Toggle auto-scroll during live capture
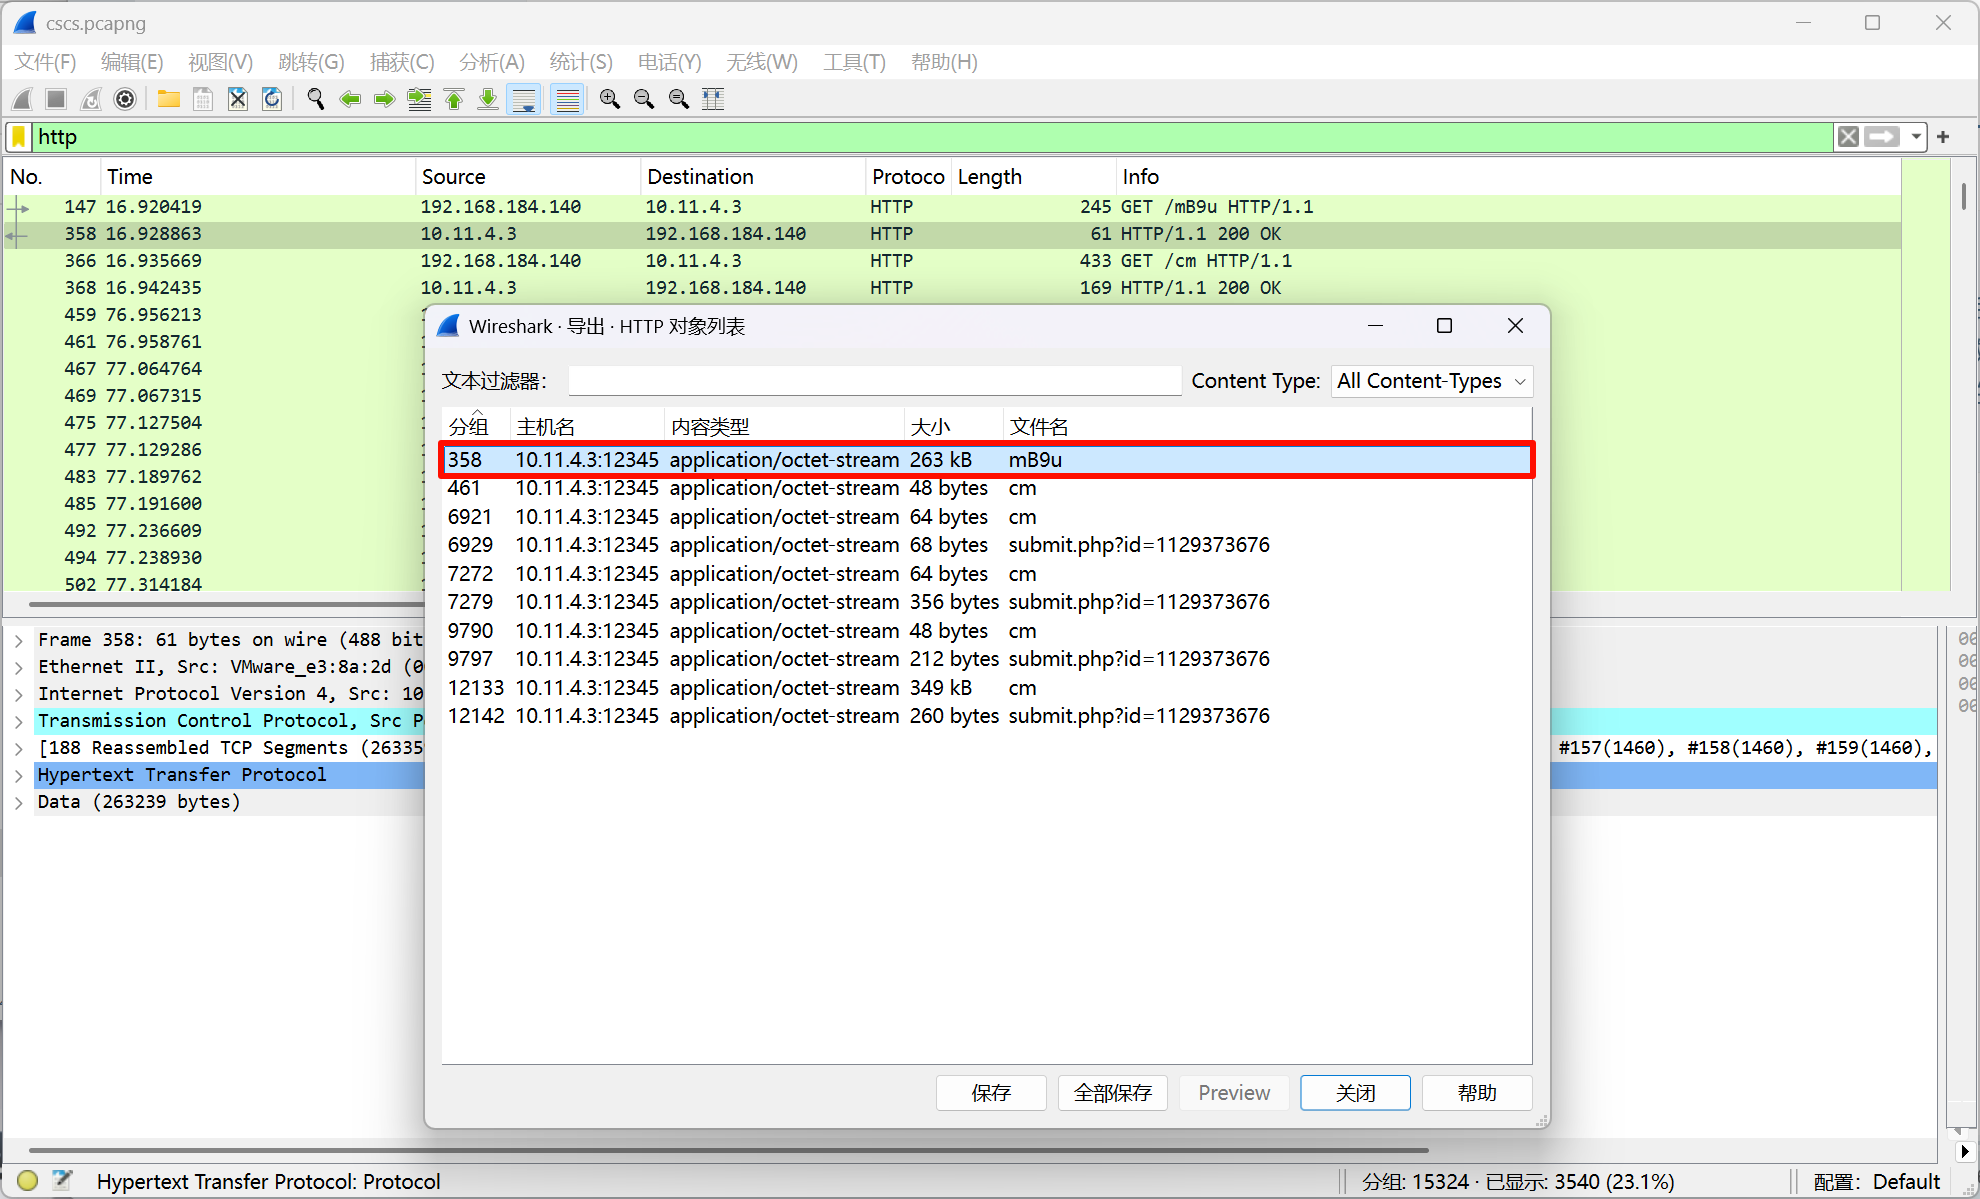Image resolution: width=1980 pixels, height=1199 pixels. [x=523, y=99]
